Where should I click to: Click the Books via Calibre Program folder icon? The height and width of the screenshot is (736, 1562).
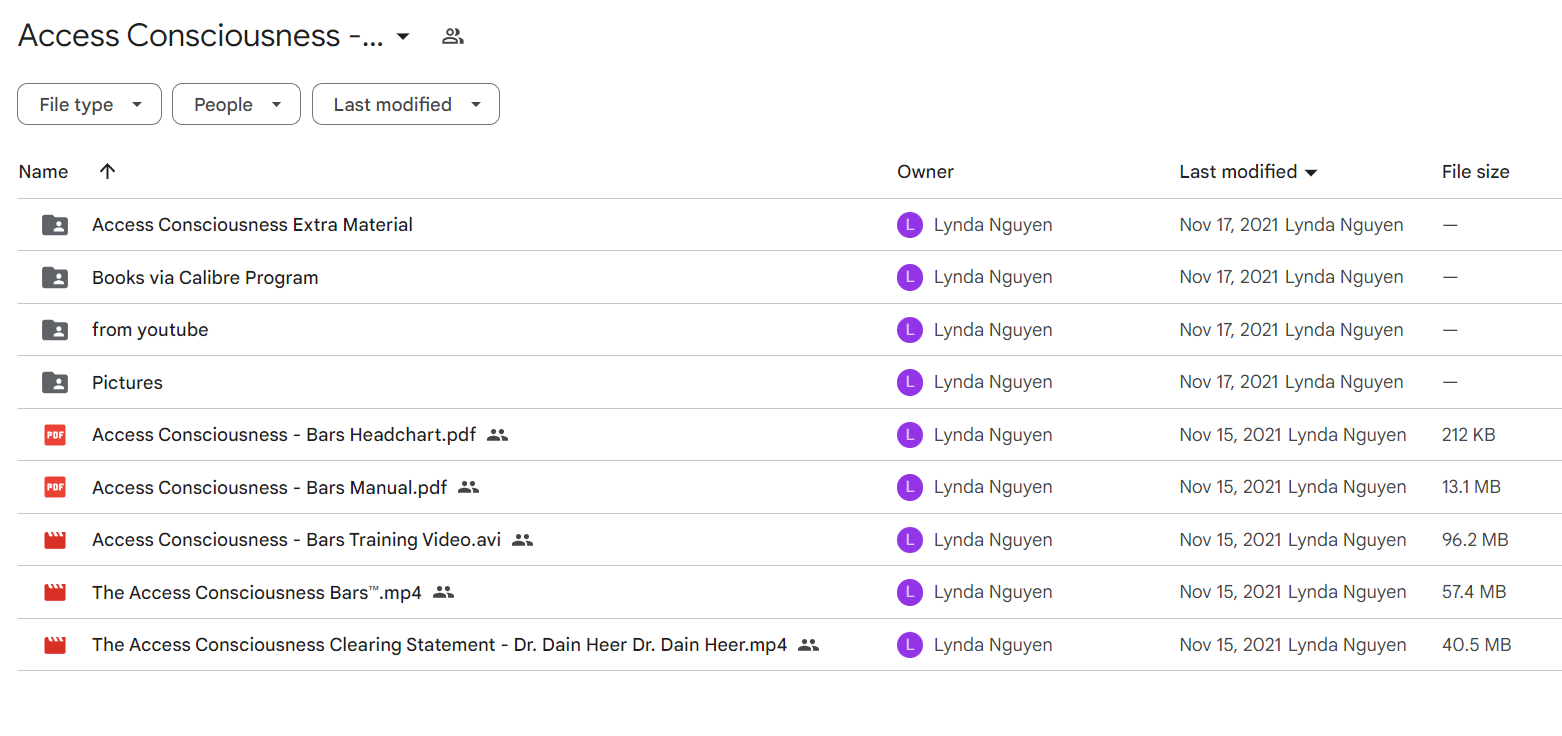coord(55,277)
